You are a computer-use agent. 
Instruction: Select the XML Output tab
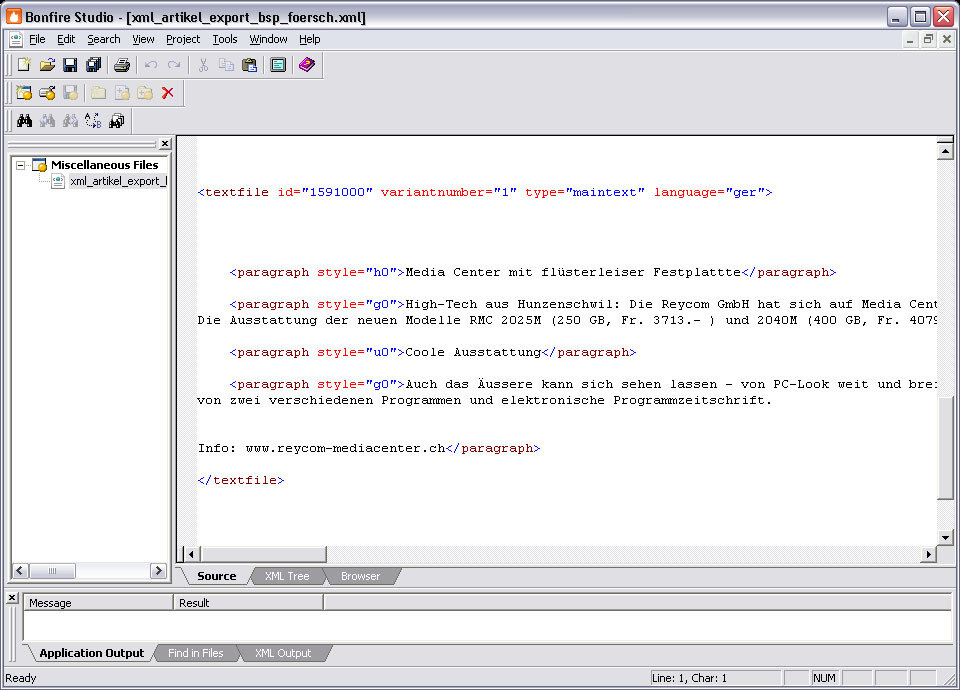(x=283, y=653)
